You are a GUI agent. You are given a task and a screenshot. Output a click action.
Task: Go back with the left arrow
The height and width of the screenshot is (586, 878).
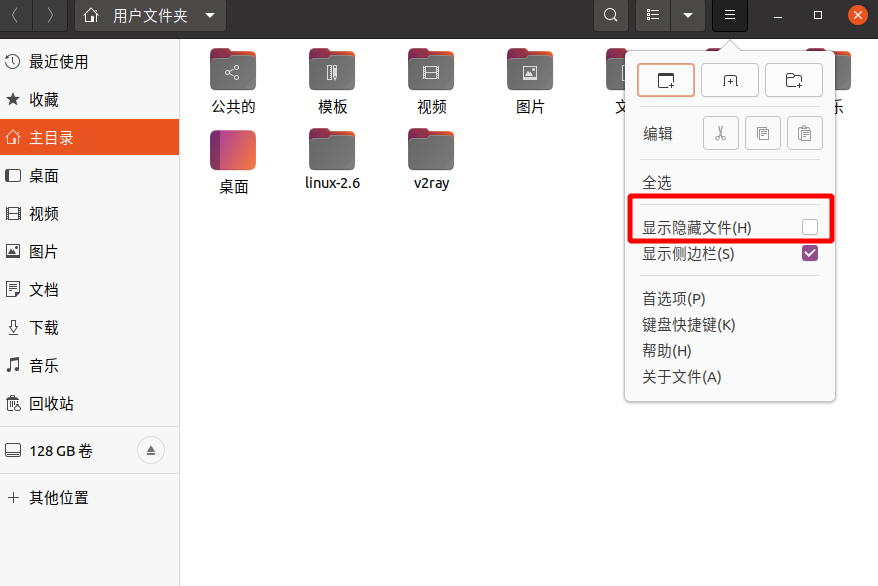[x=15, y=15]
